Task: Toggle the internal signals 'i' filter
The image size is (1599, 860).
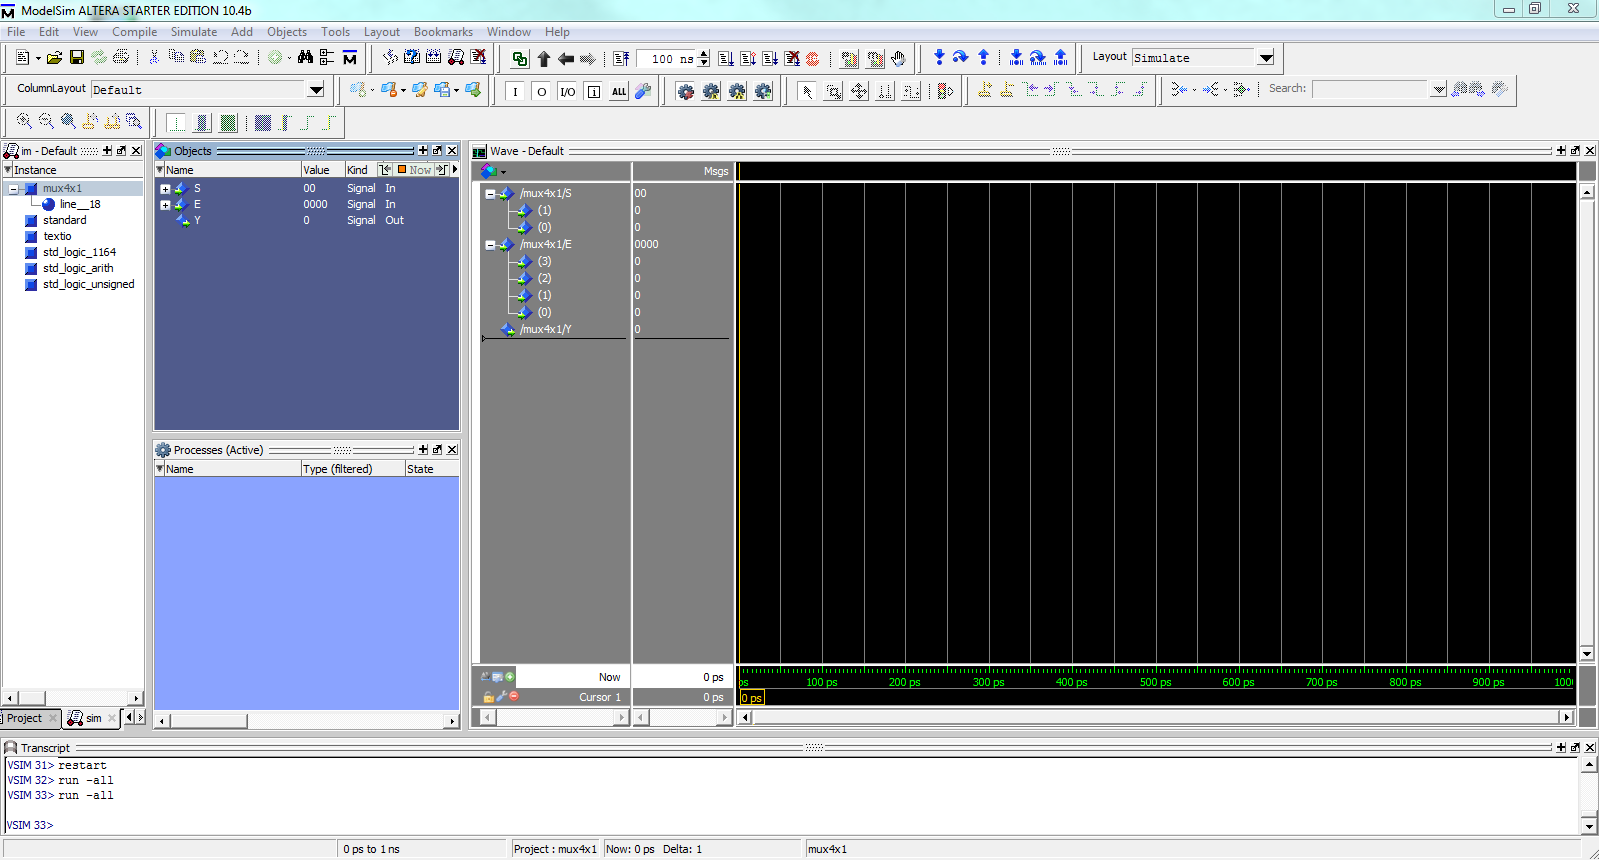Action: 593,91
